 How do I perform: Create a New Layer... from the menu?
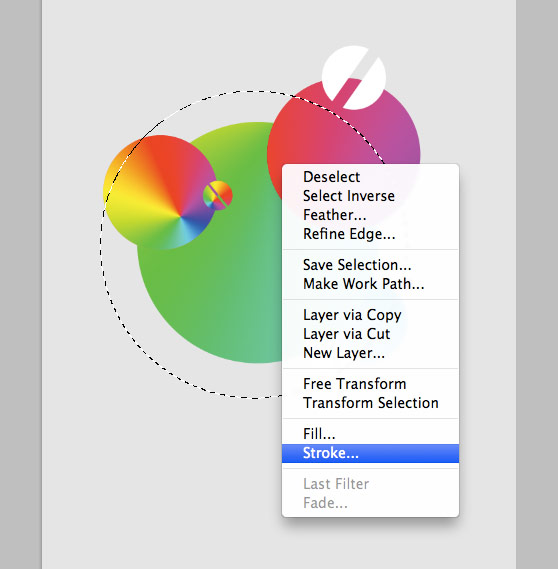tap(370, 353)
